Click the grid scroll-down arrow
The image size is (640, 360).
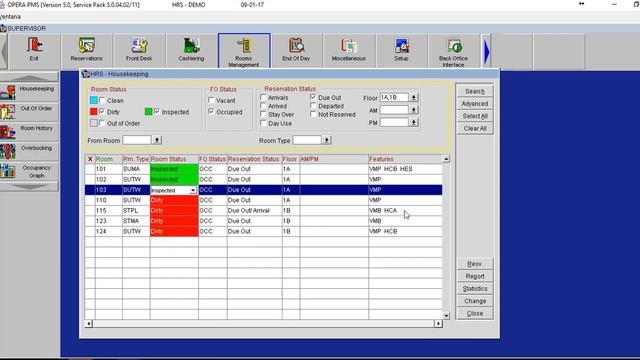point(446,316)
